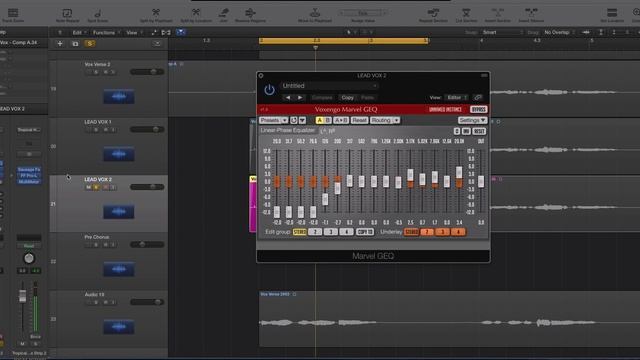Adjust the 3.17k band fader
This screenshot has height=360, width=640.
point(410,175)
